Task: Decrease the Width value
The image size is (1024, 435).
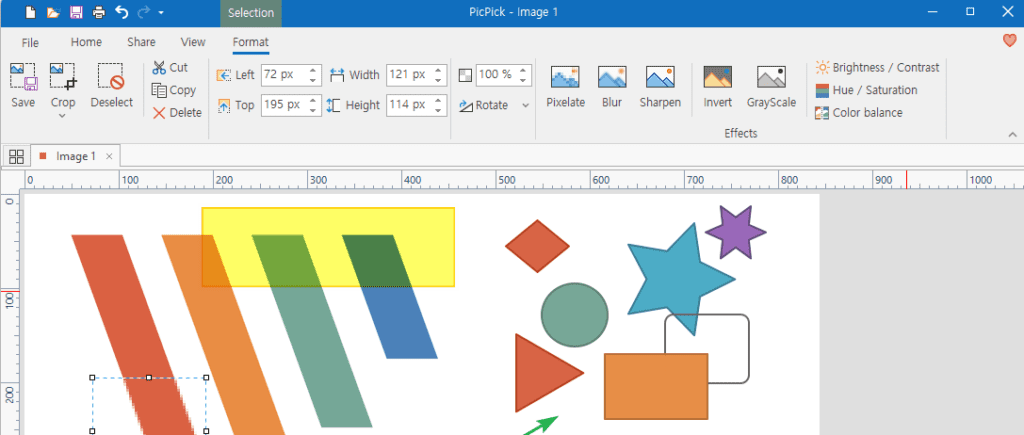Action: tap(439, 80)
